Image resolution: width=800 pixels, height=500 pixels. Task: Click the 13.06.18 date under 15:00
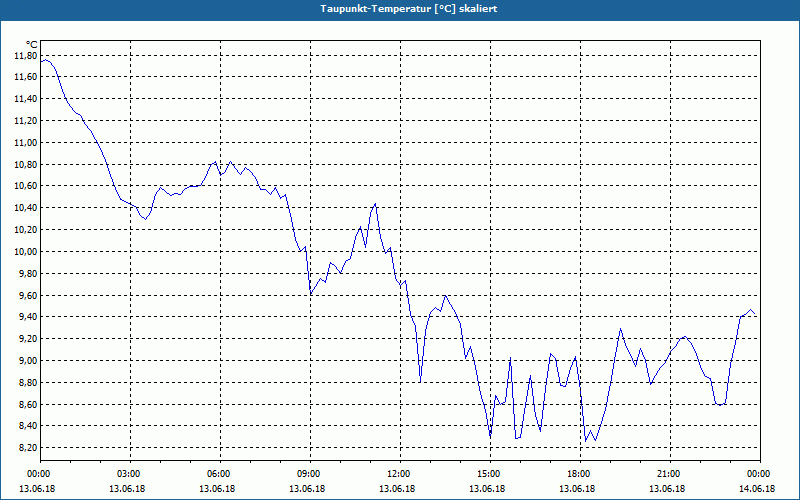click(x=487, y=489)
